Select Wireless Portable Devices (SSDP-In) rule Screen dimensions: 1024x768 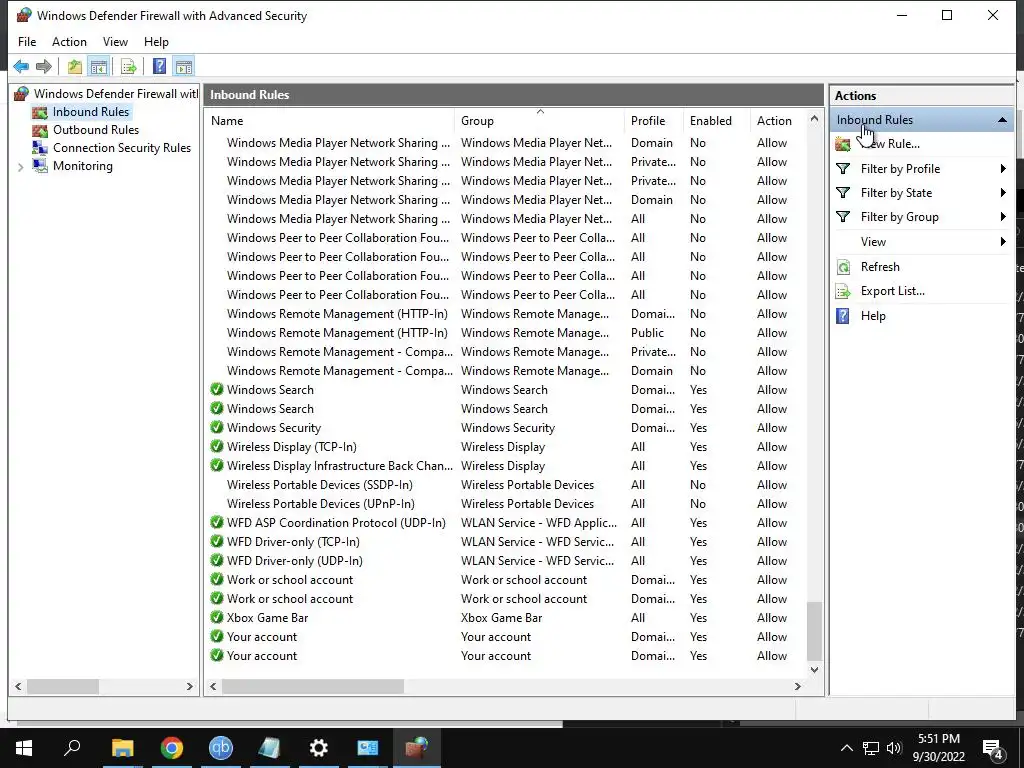pyautogui.click(x=506, y=485)
